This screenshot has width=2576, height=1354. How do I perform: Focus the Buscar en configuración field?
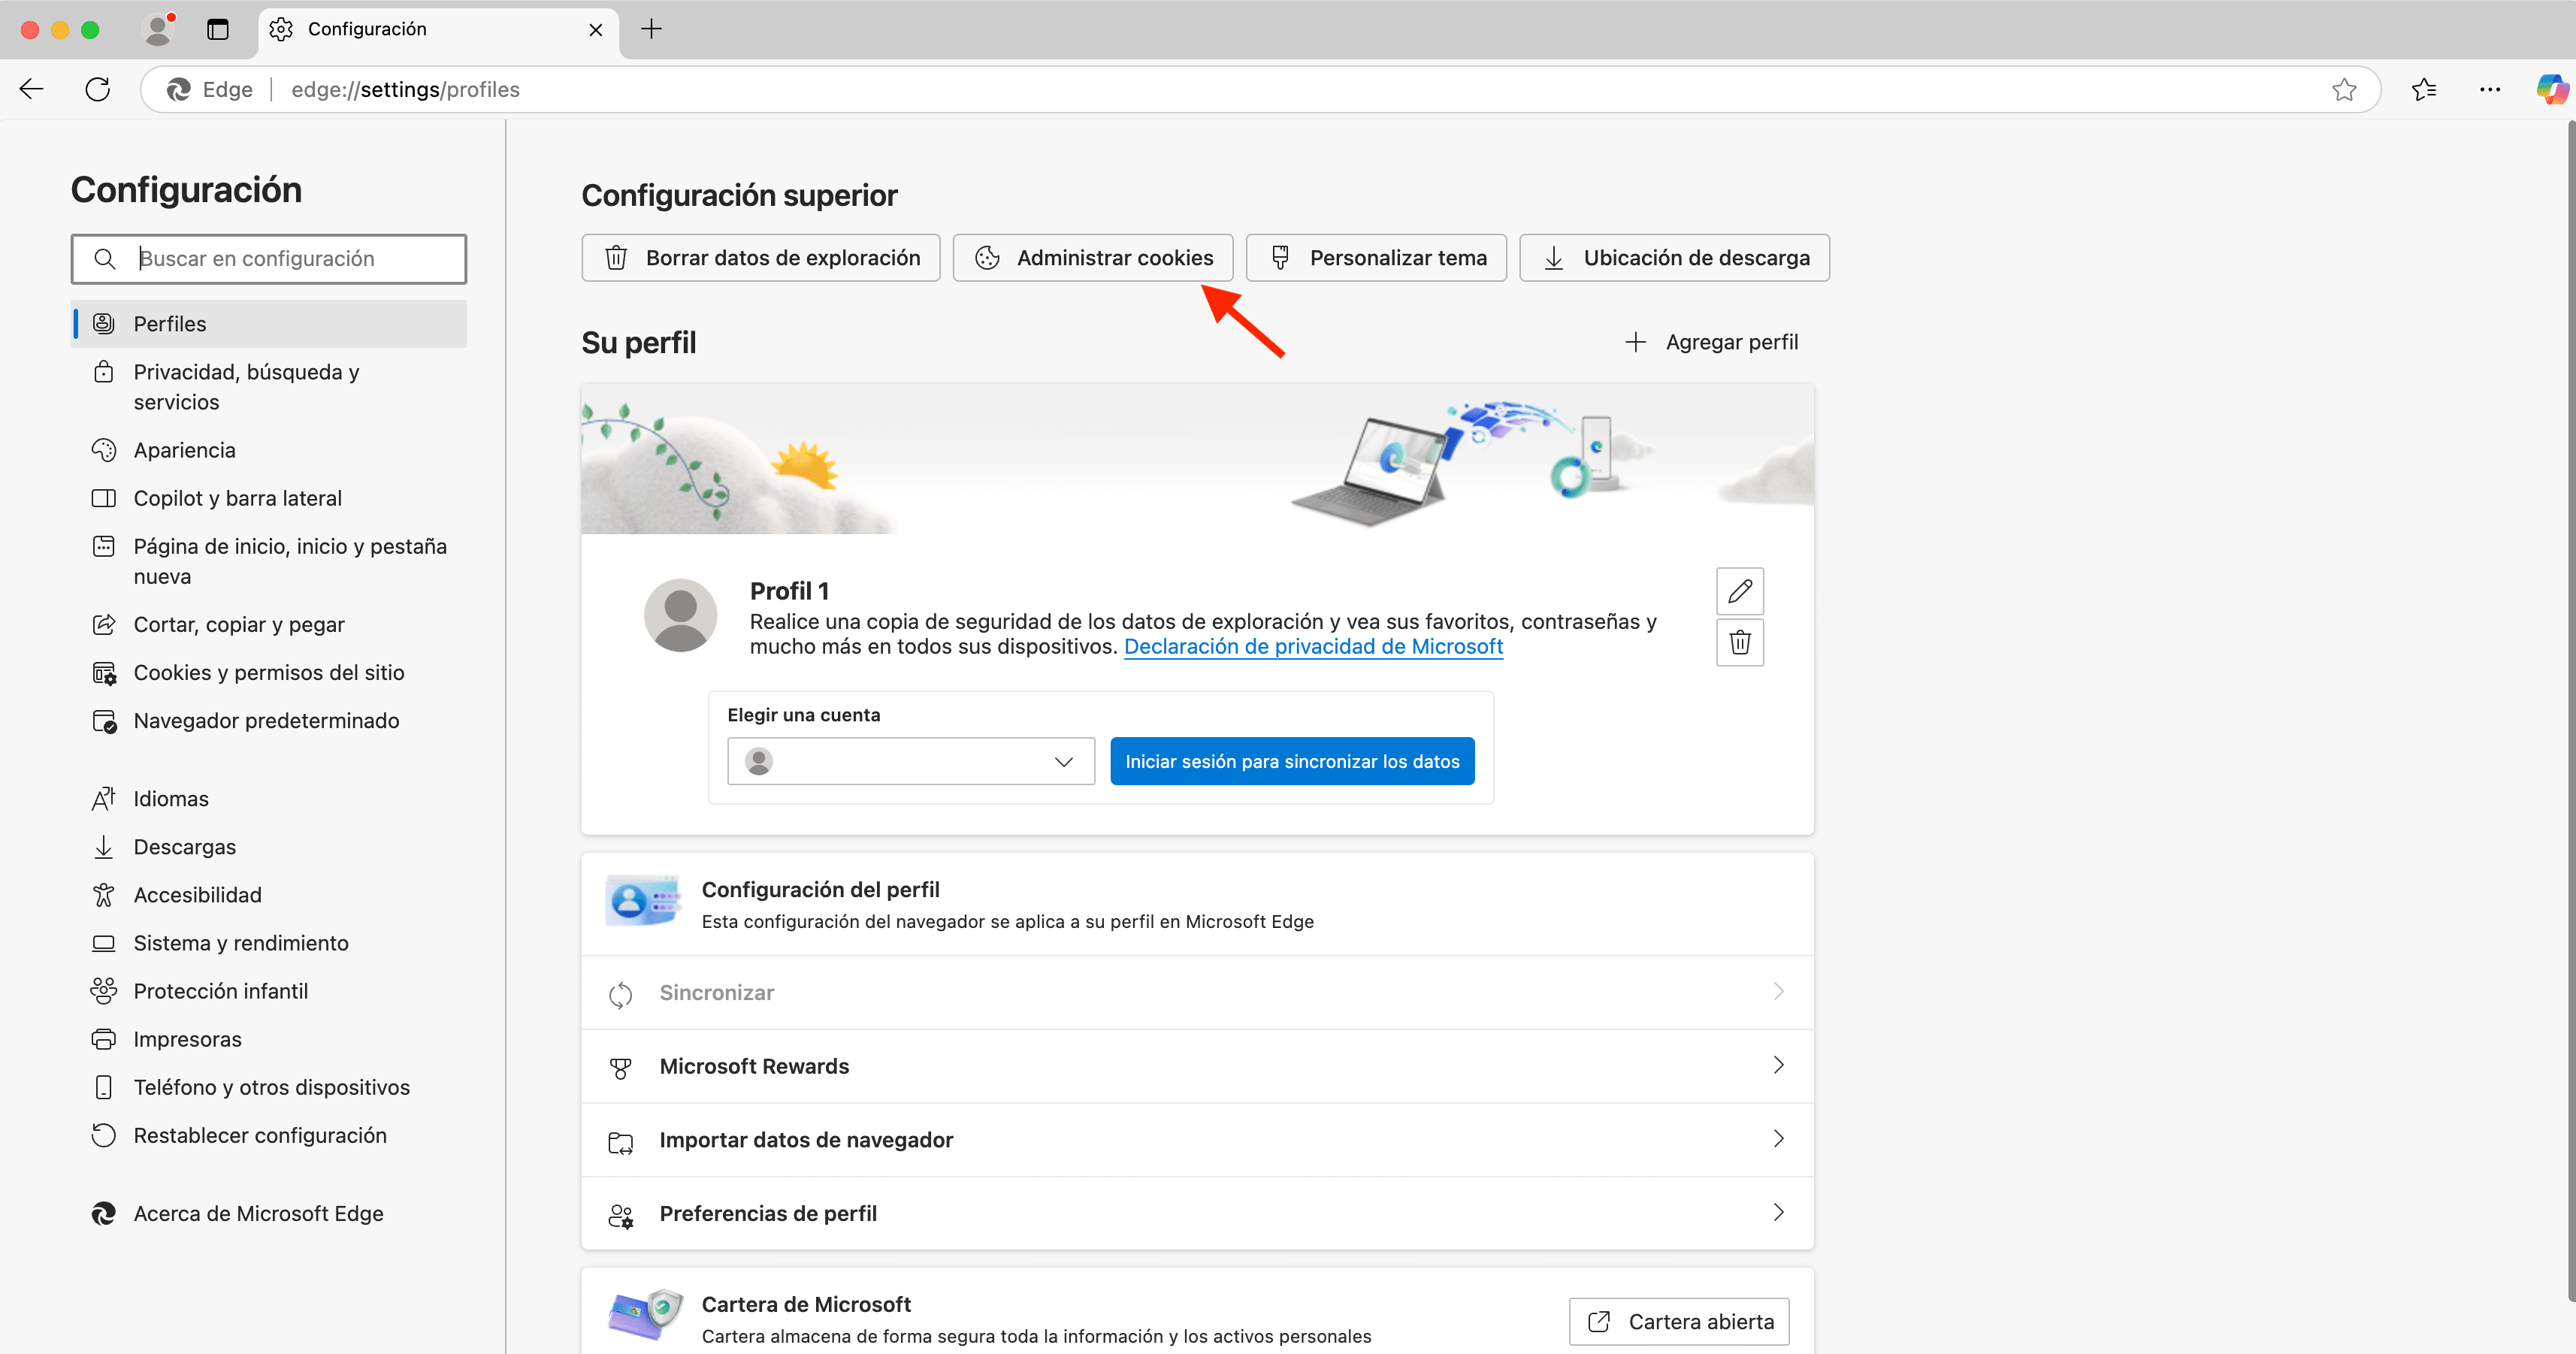290,259
